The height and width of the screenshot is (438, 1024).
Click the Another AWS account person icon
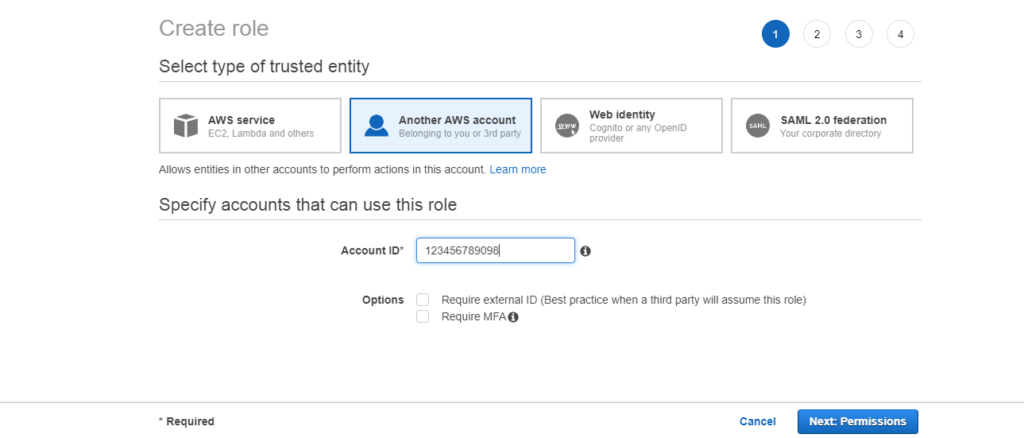pyautogui.click(x=376, y=125)
